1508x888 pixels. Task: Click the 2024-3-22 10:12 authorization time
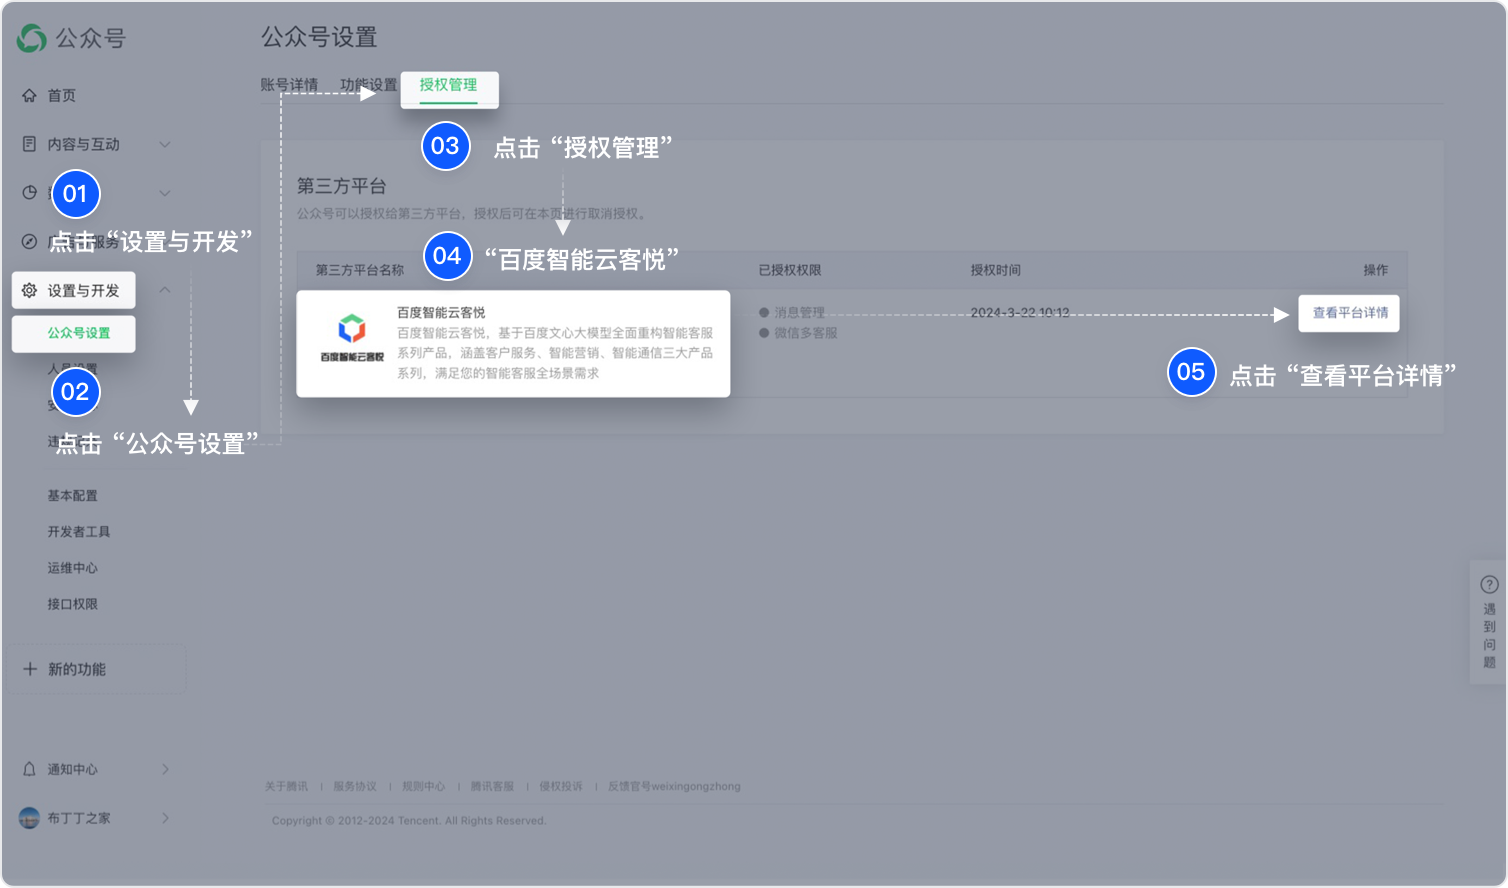tap(1020, 313)
